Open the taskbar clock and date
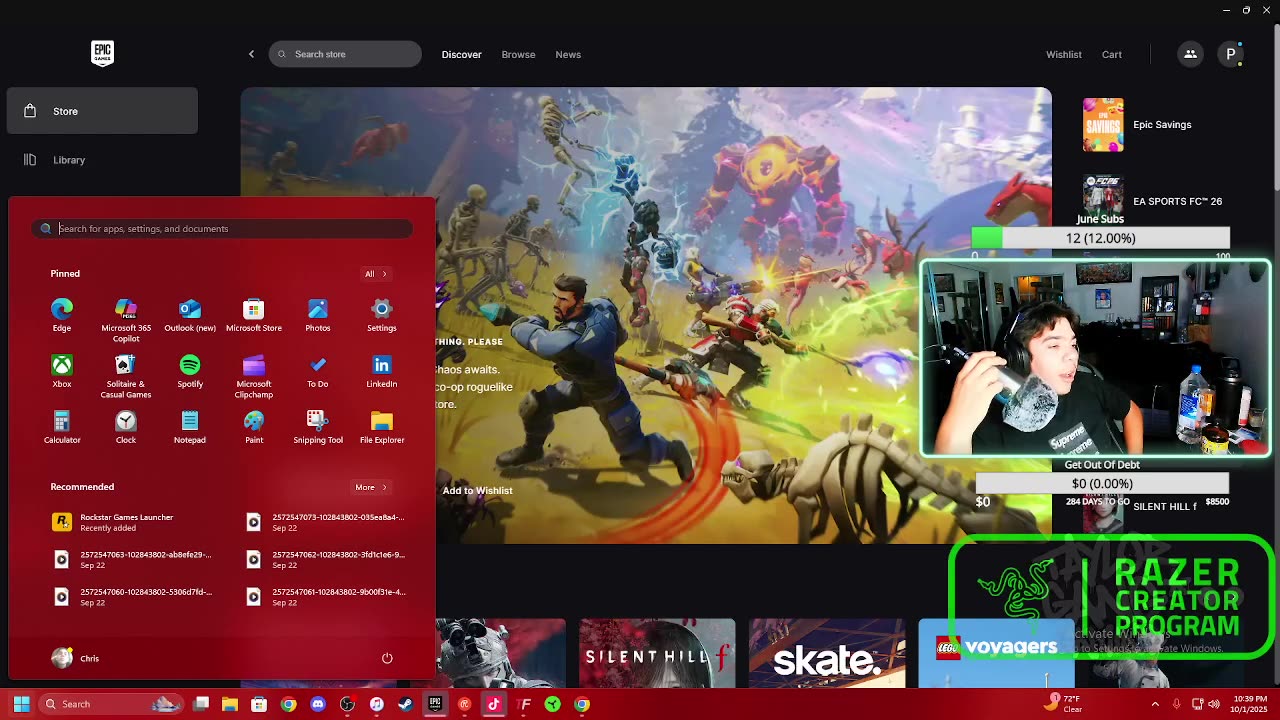Viewport: 1280px width, 720px height. pos(1250,704)
